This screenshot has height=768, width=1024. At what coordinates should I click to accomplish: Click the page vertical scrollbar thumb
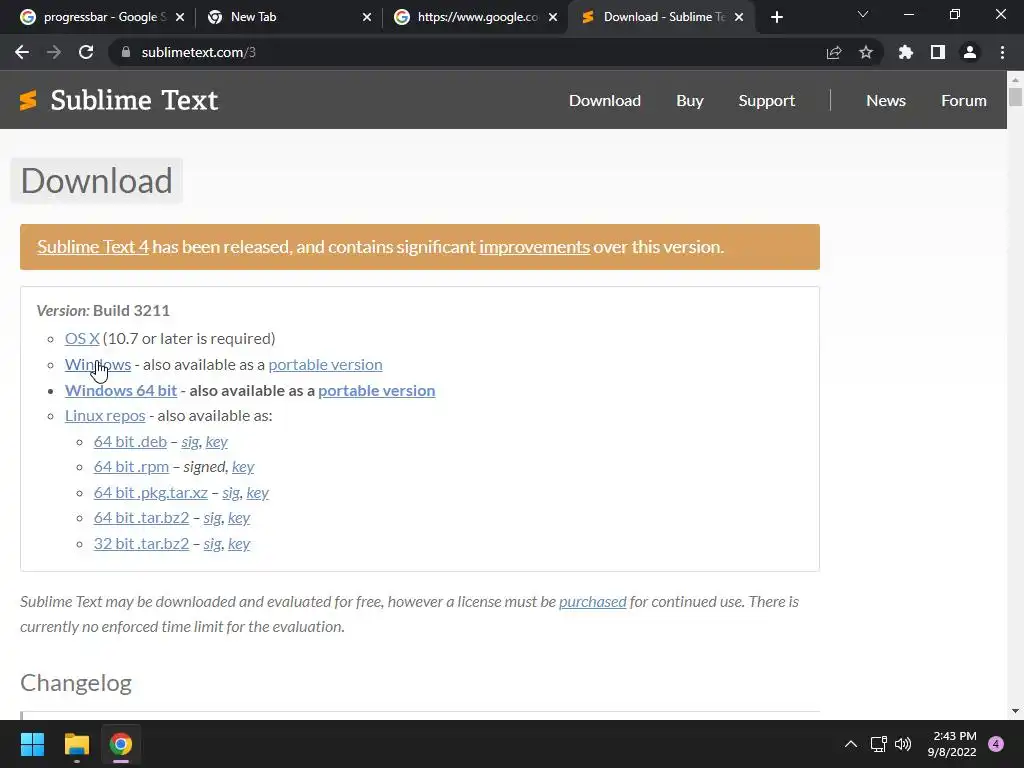(x=1015, y=97)
